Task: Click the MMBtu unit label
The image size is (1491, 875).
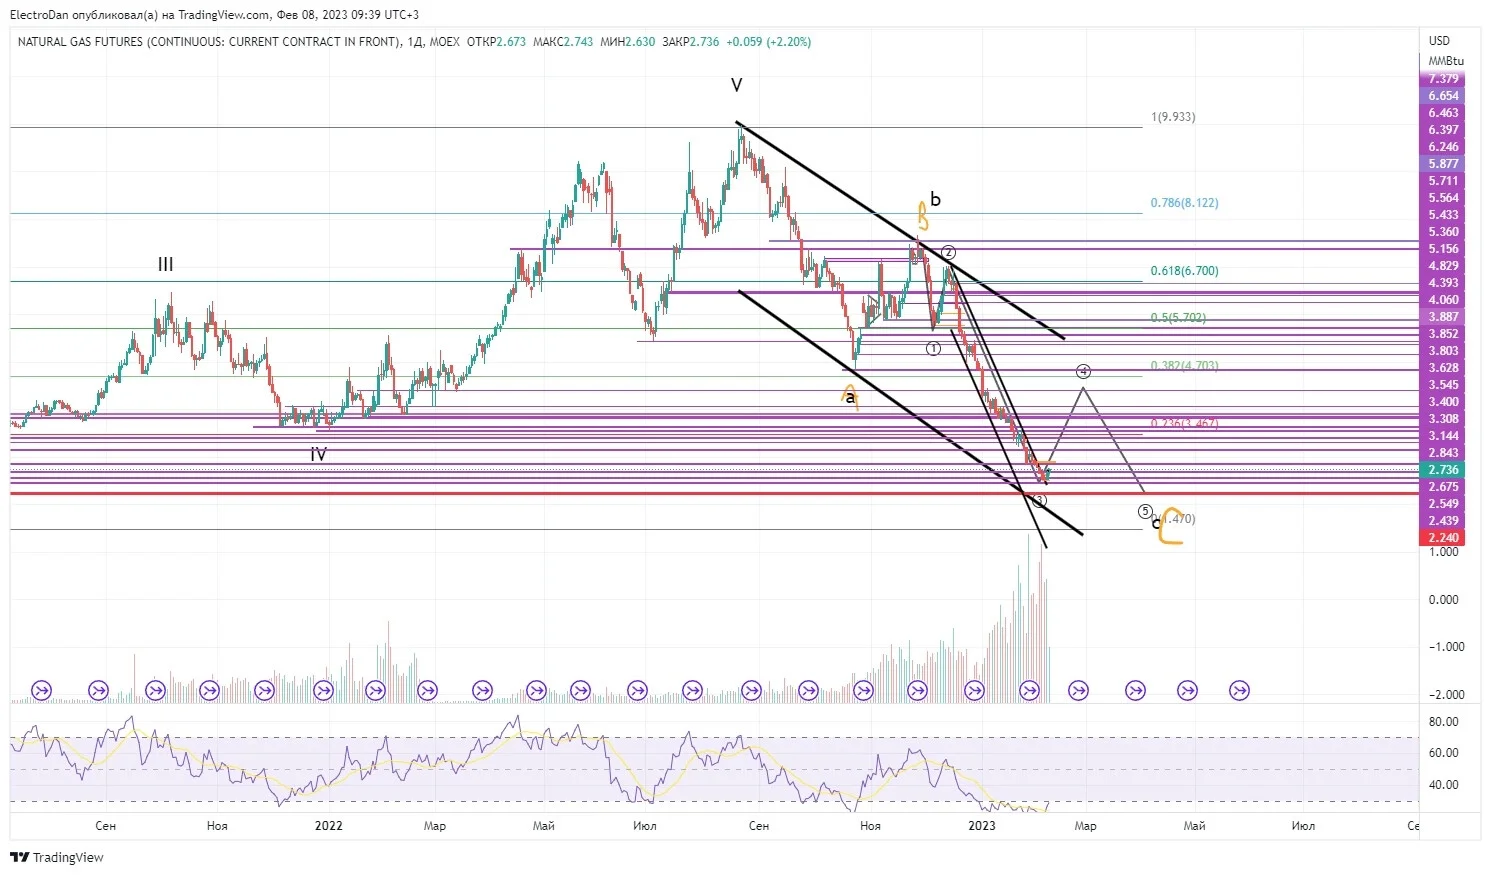Action: tap(1445, 61)
